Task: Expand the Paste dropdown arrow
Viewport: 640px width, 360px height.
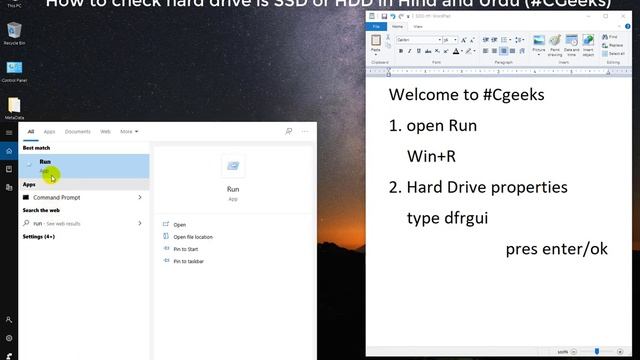Action: pyautogui.click(x=376, y=54)
